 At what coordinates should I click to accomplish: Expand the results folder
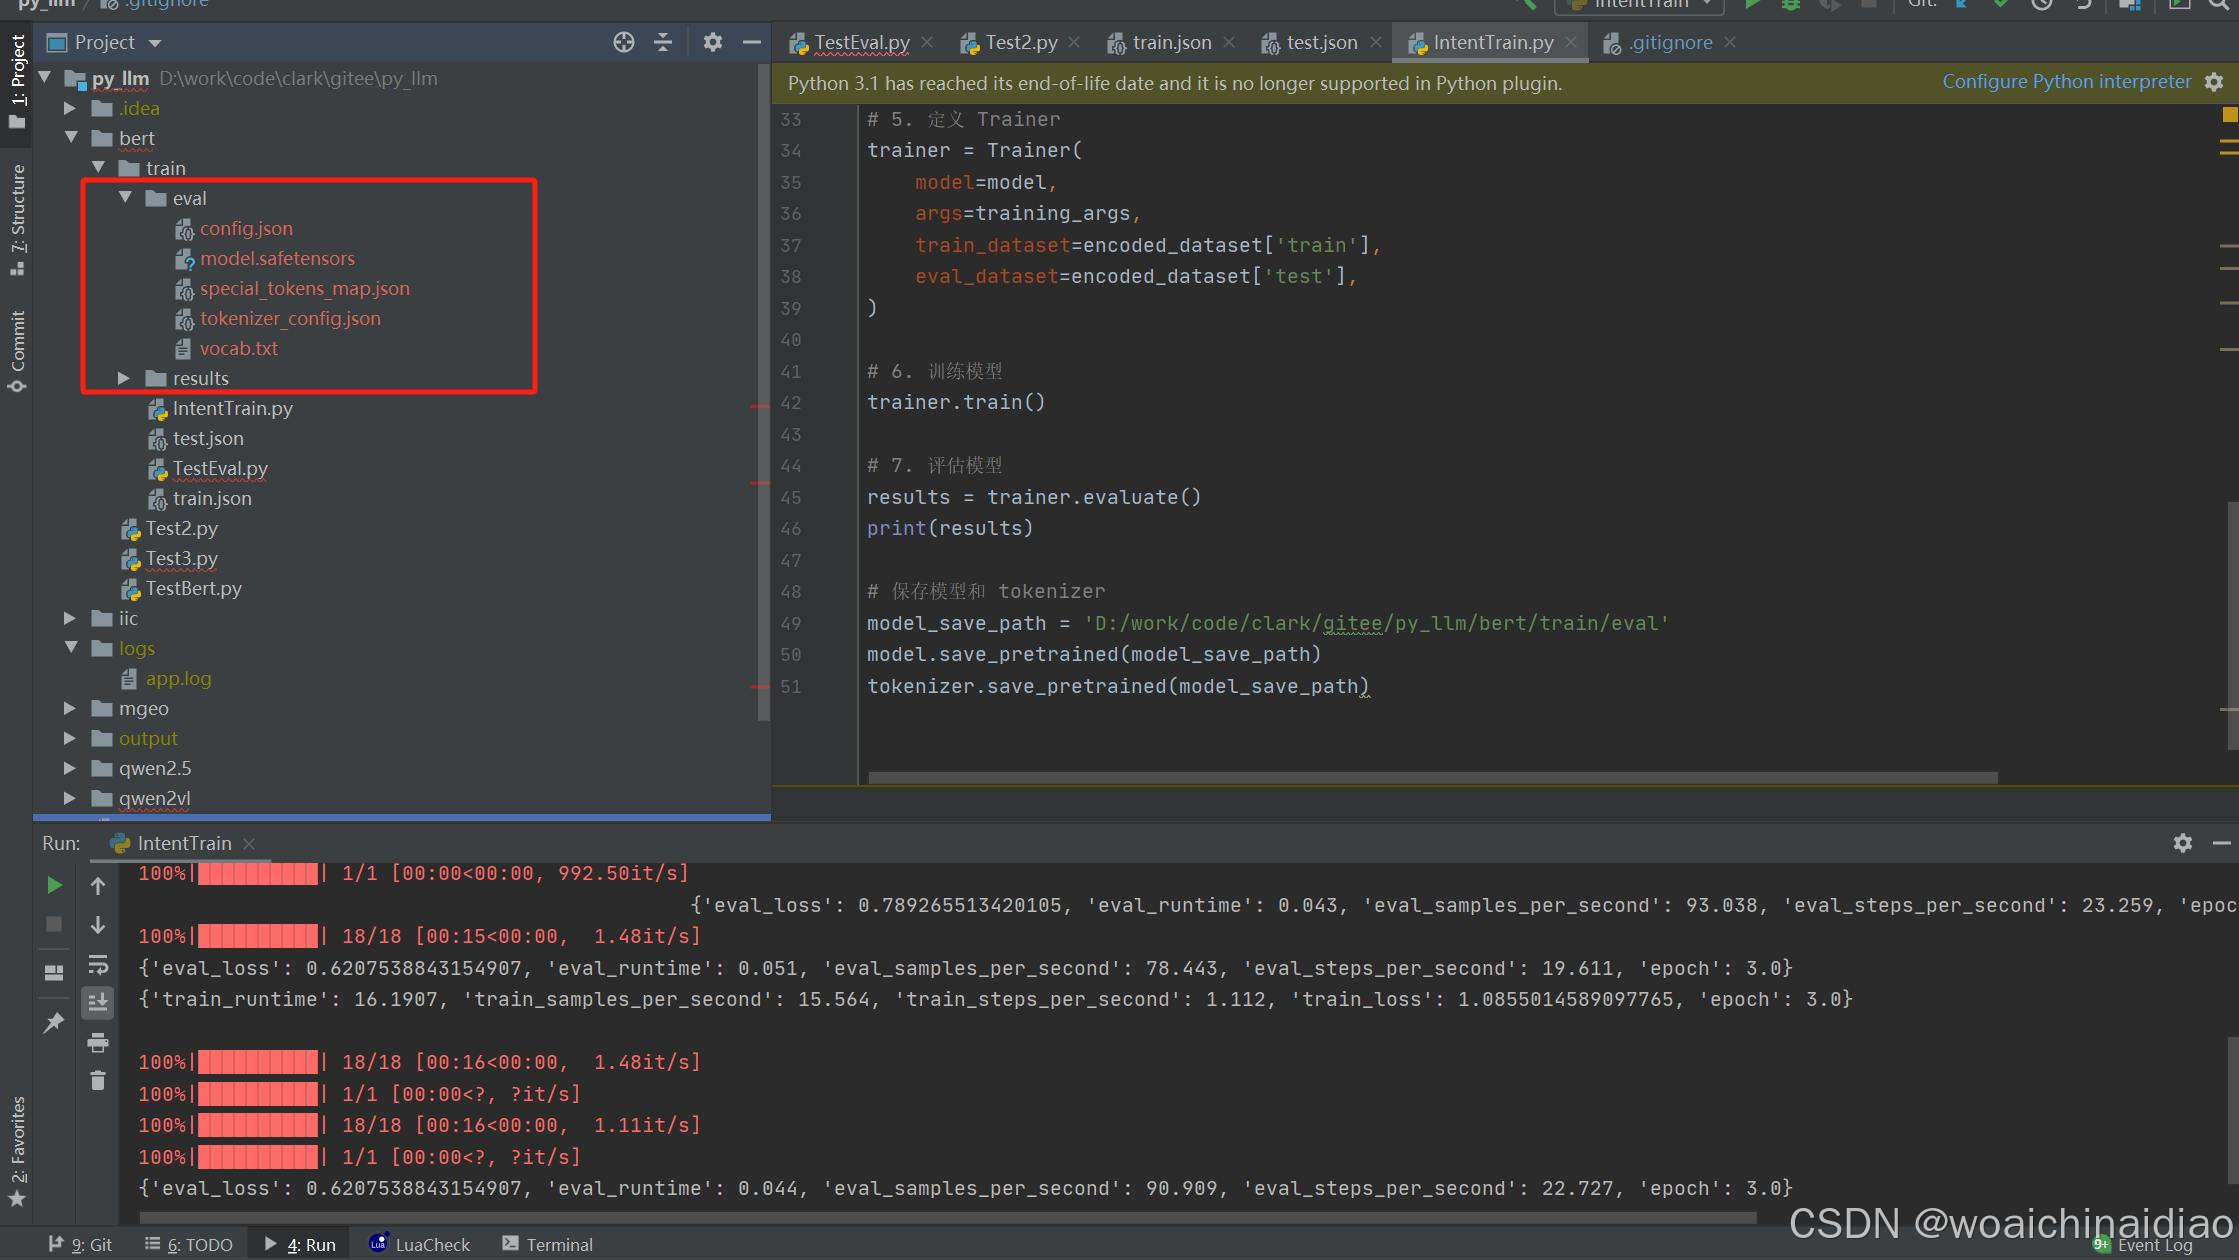click(x=124, y=378)
